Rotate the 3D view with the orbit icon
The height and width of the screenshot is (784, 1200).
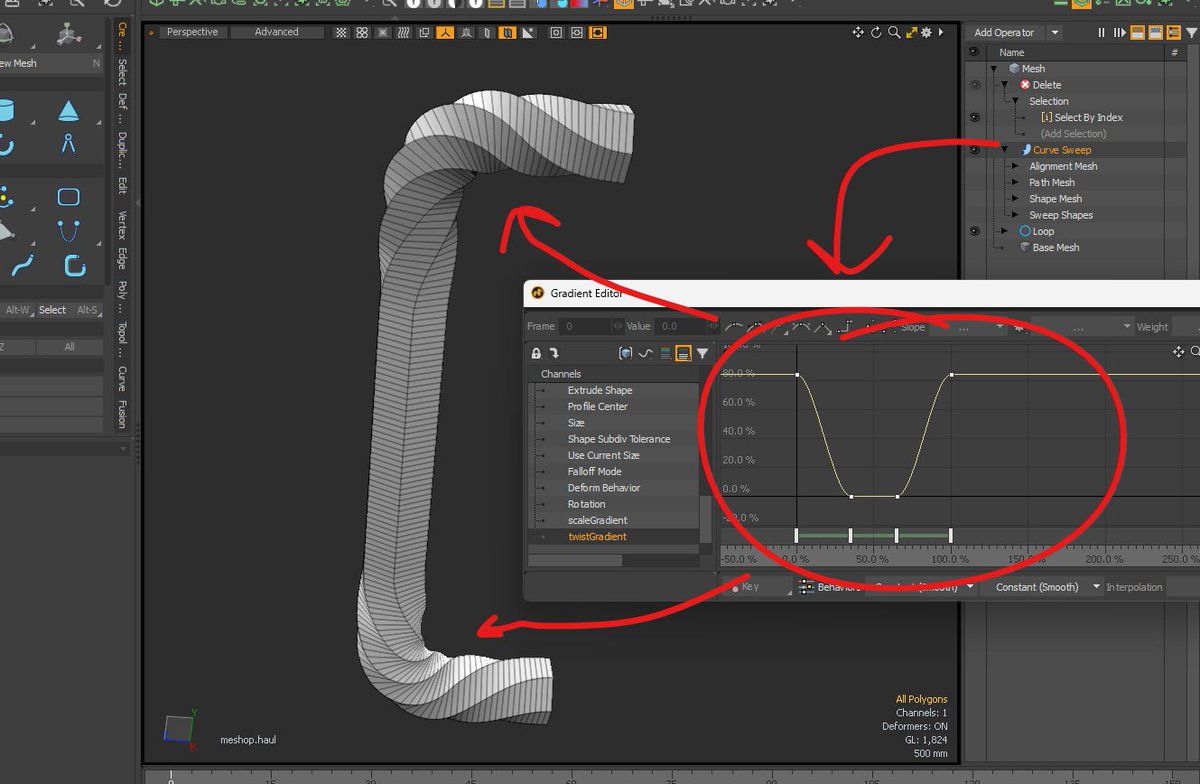(876, 32)
